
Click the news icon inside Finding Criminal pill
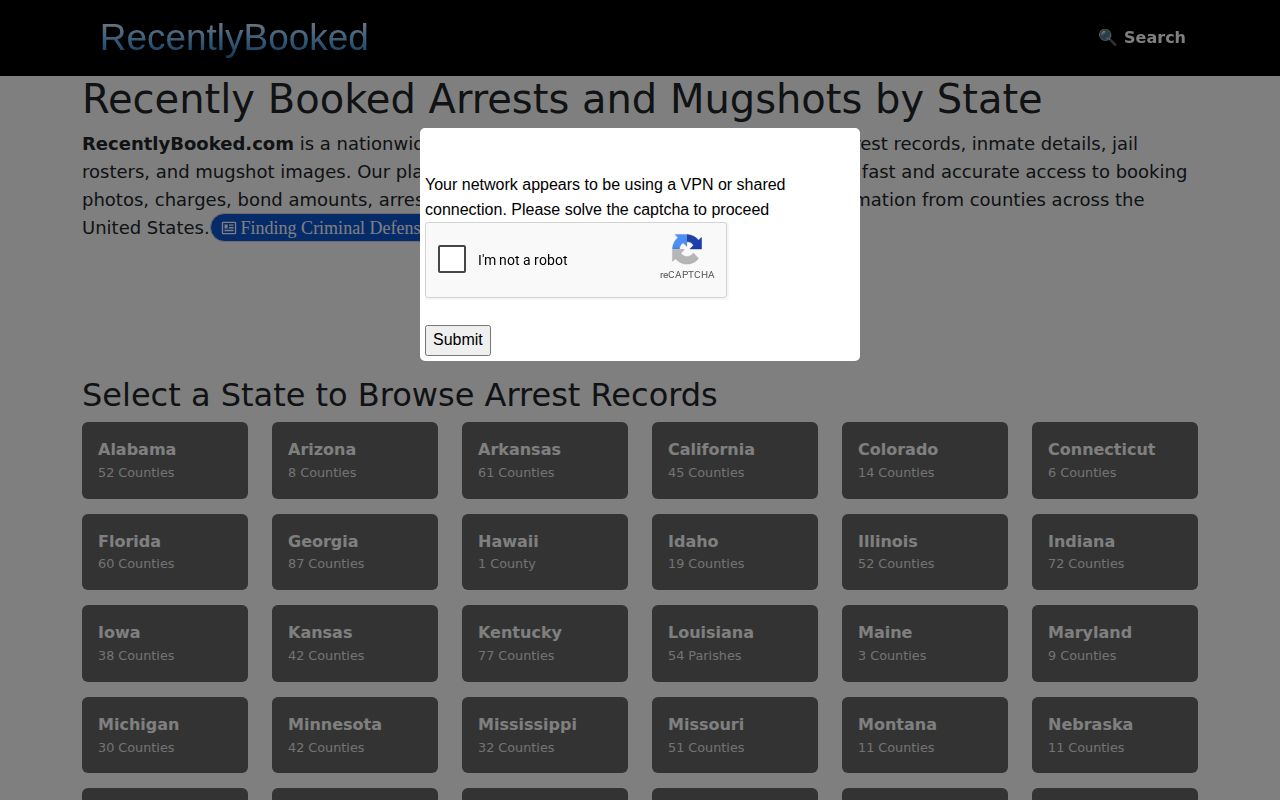pos(229,228)
